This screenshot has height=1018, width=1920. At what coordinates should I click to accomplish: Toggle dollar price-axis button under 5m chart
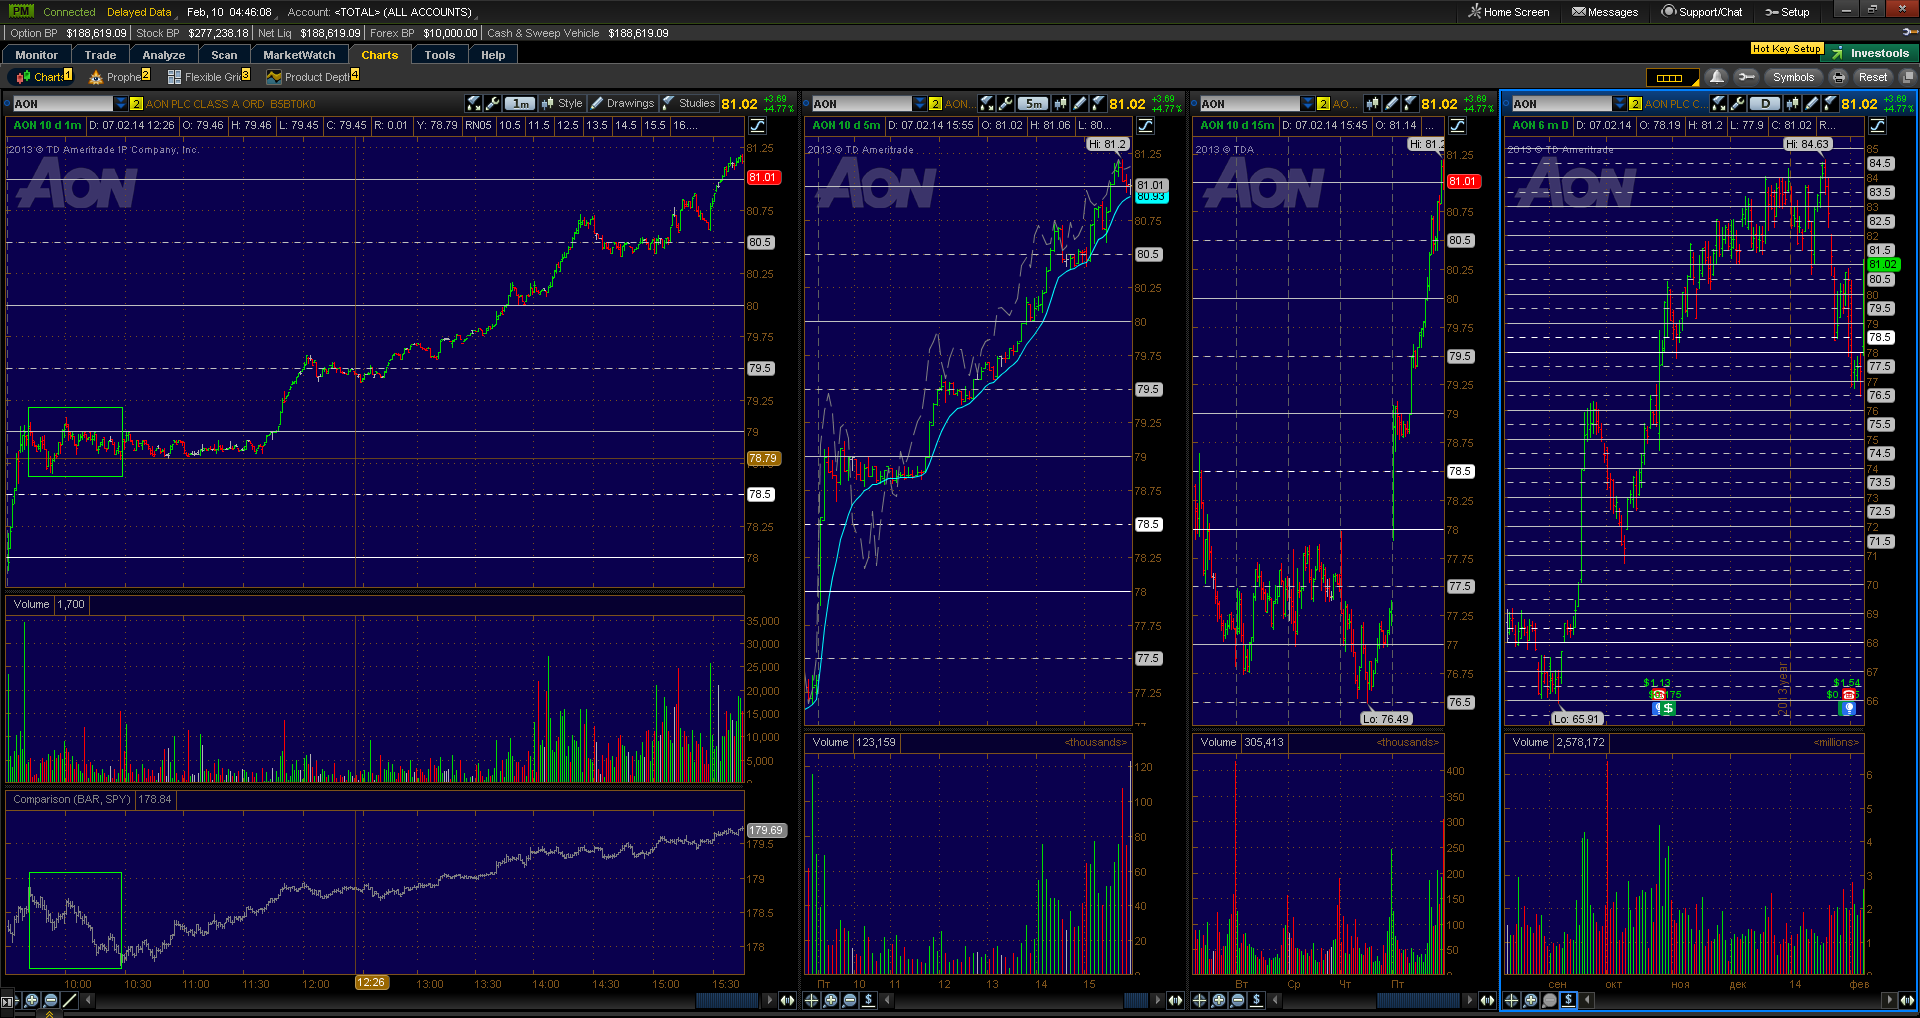point(868,1000)
